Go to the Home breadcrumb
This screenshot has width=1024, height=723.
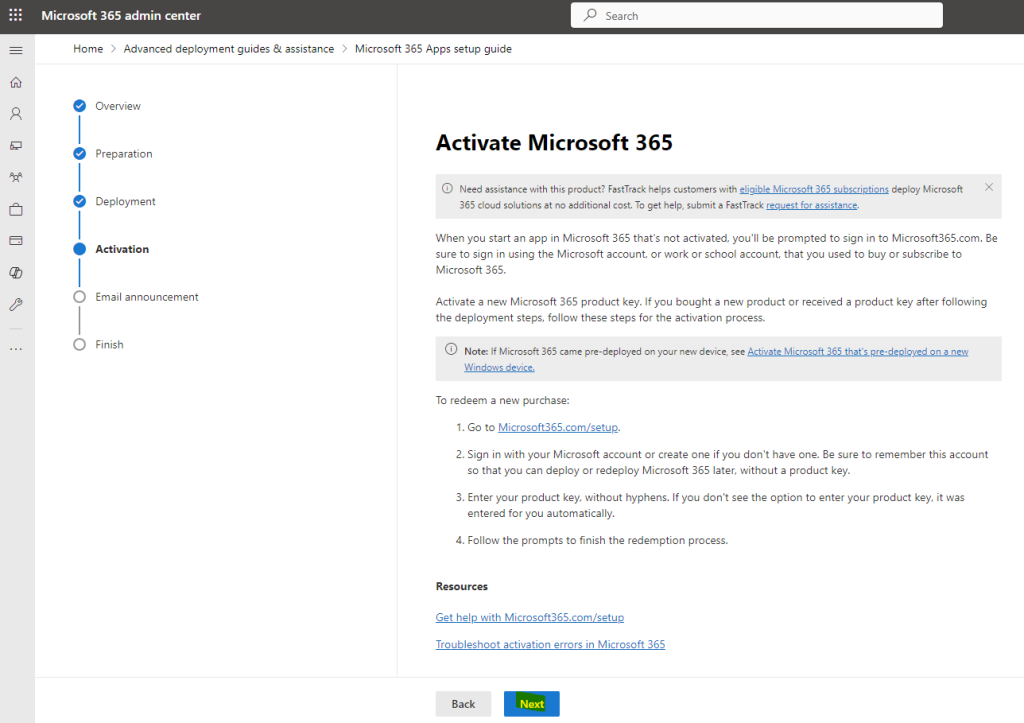coord(88,49)
